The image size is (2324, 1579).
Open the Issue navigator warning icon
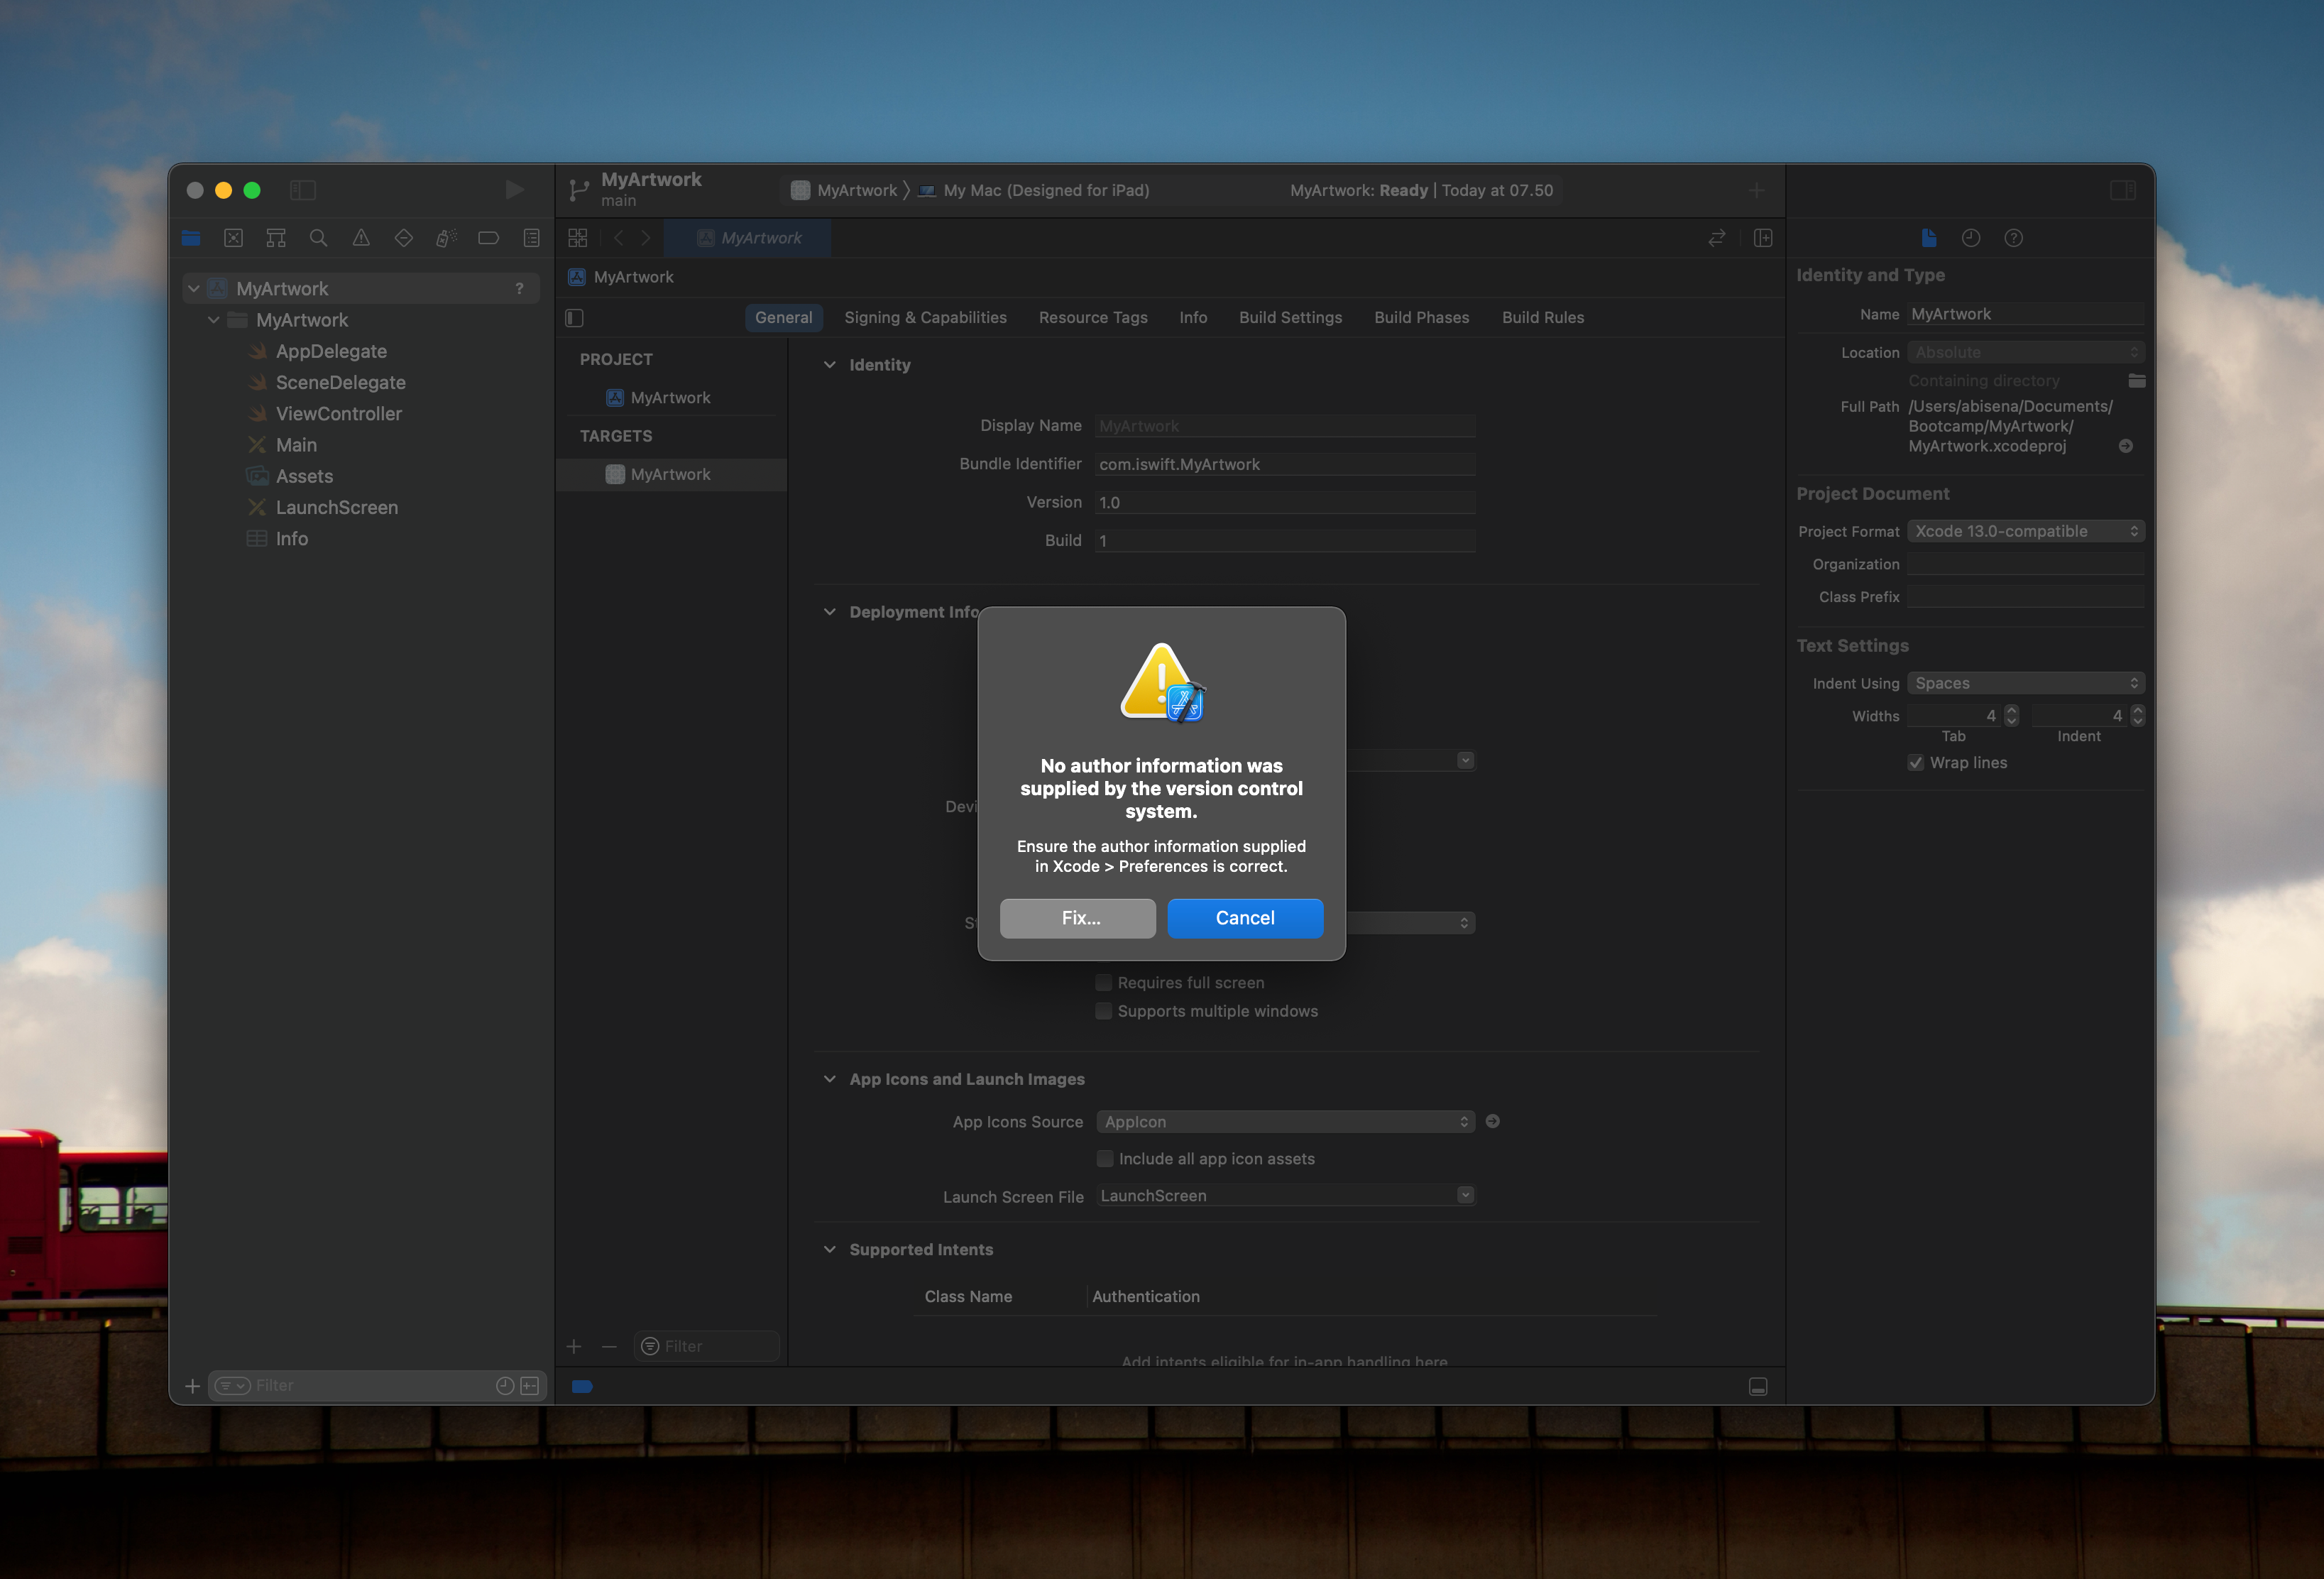361,238
